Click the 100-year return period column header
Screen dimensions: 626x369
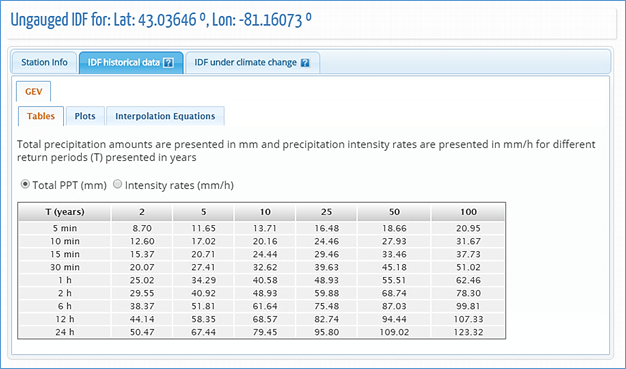(x=468, y=212)
